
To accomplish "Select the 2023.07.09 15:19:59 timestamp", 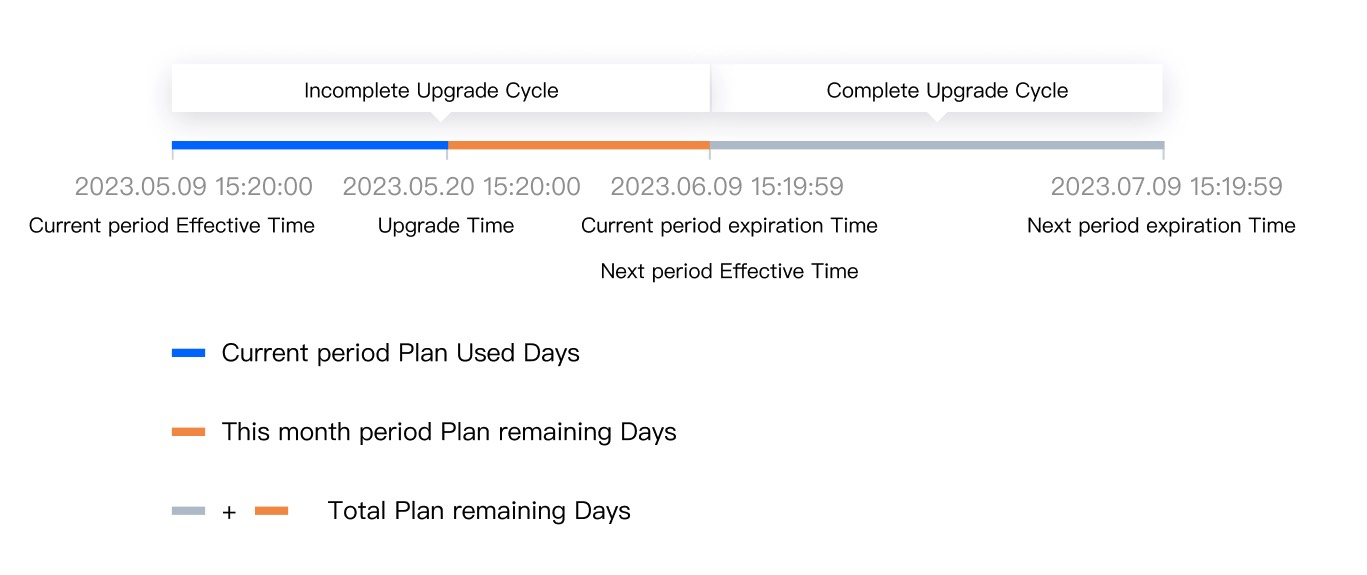I will pyautogui.click(x=1166, y=187).
